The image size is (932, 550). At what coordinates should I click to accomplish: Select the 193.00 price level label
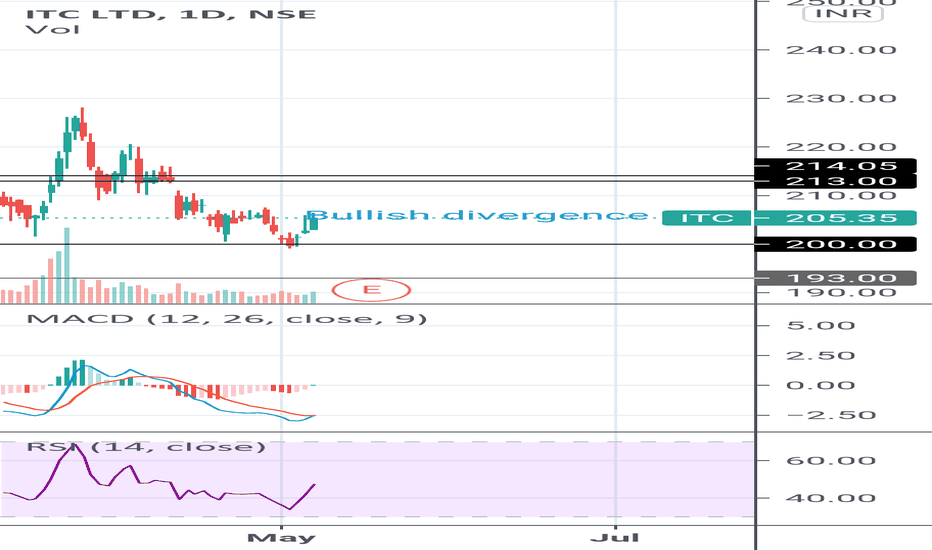tap(835, 278)
